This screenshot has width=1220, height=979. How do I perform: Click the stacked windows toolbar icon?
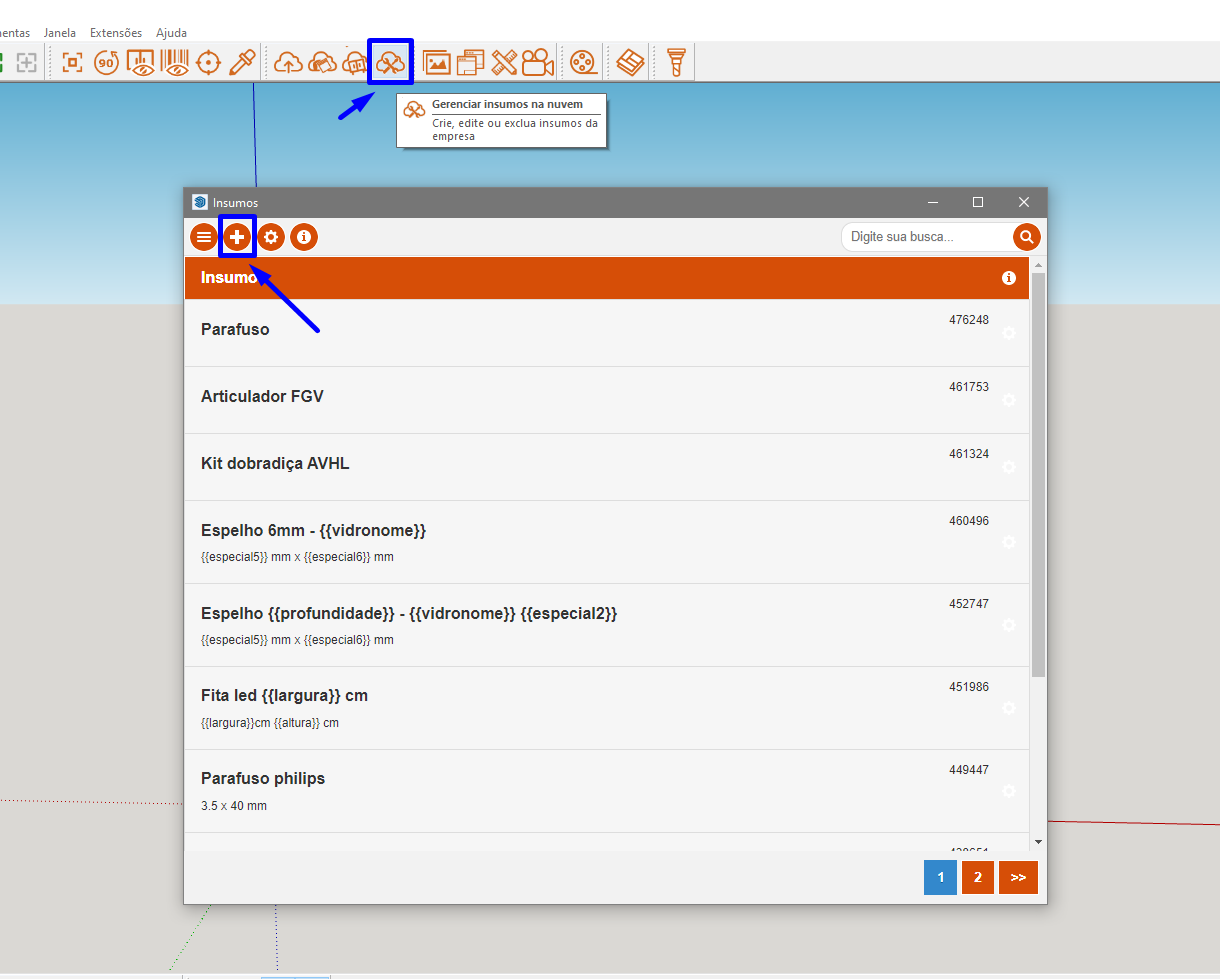click(470, 63)
